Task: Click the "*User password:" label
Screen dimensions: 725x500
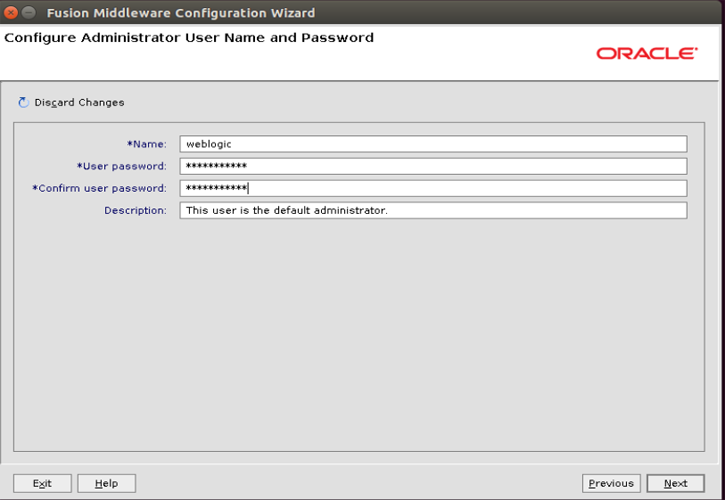Action: tap(122, 166)
